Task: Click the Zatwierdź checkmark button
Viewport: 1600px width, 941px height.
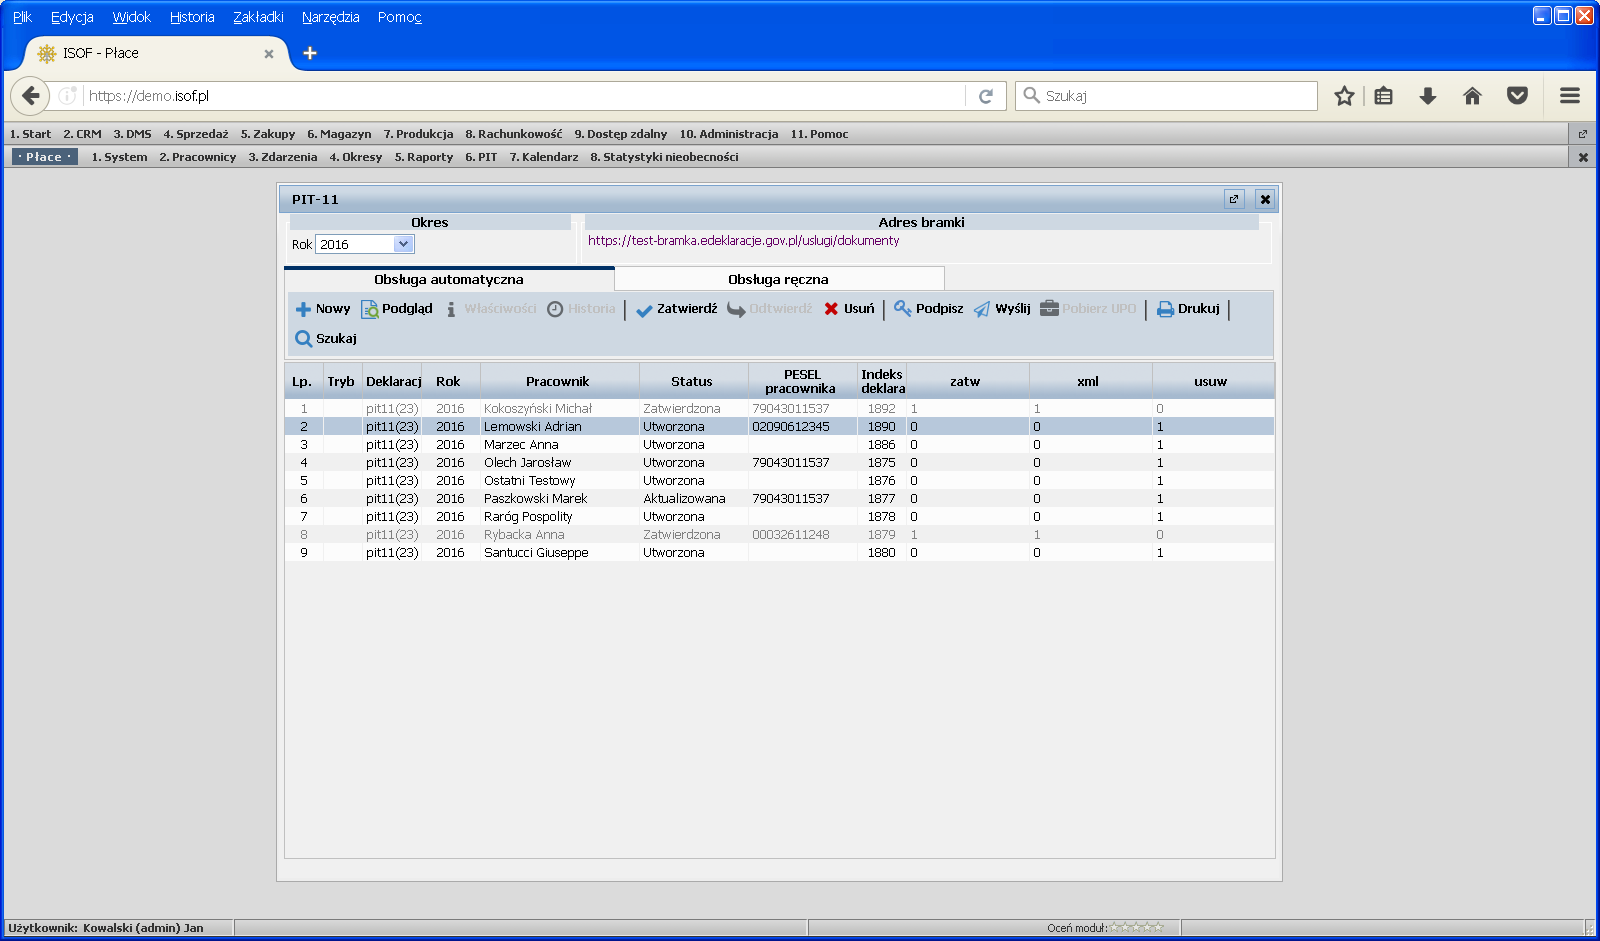Action: click(677, 309)
